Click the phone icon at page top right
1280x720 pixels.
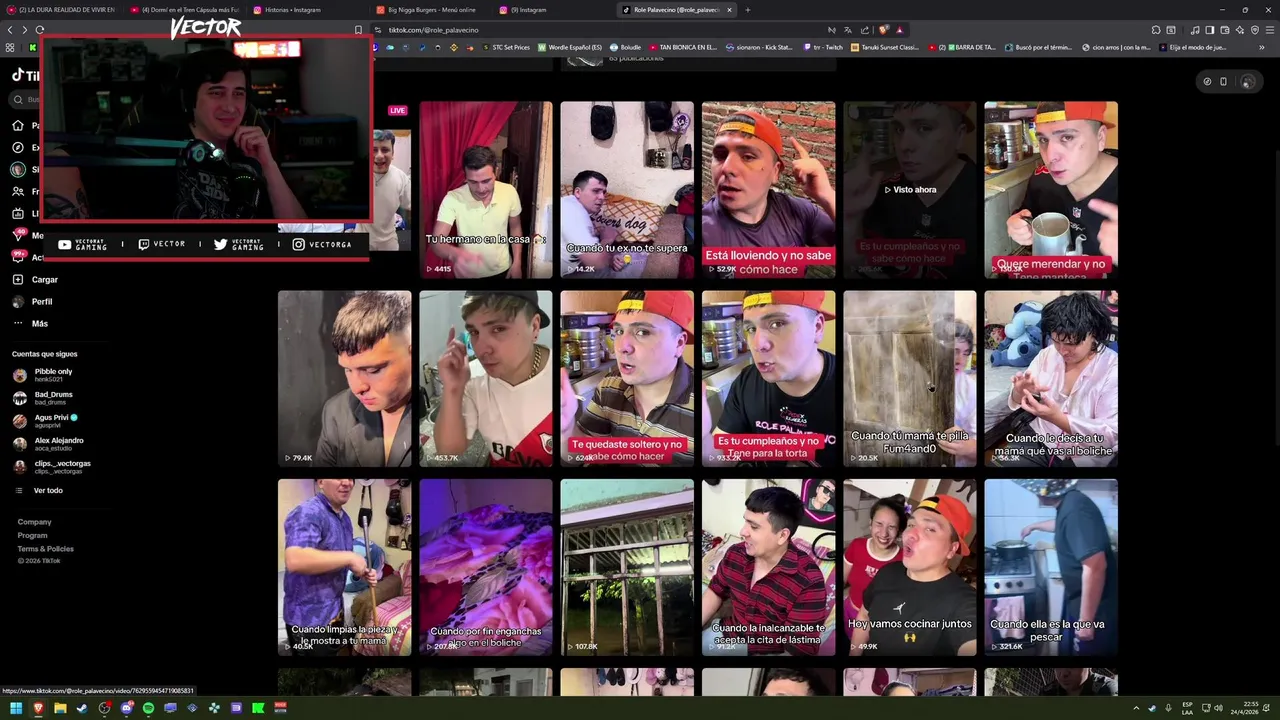click(1223, 82)
